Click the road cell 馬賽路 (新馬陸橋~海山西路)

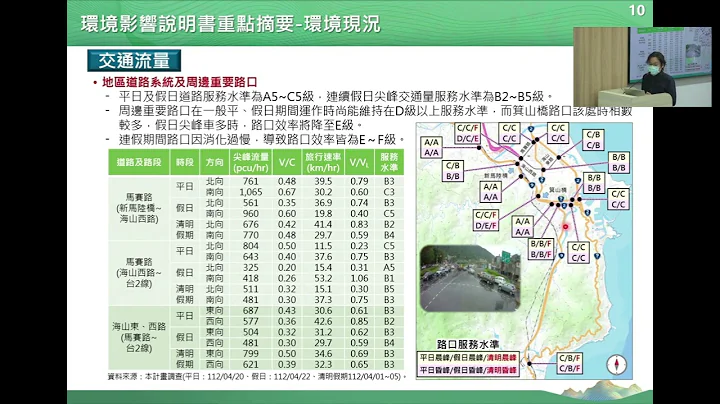[x=139, y=208]
